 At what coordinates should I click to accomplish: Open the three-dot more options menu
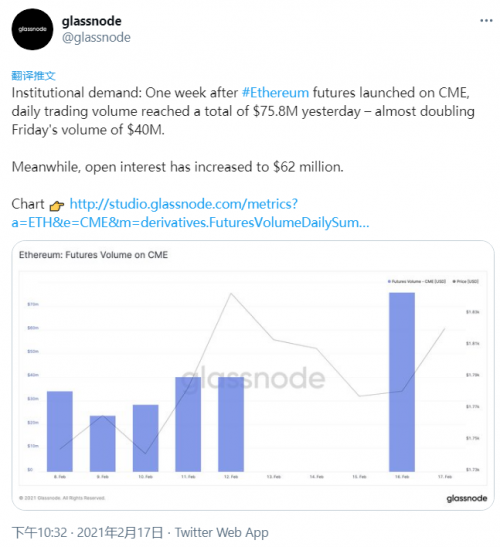486,21
